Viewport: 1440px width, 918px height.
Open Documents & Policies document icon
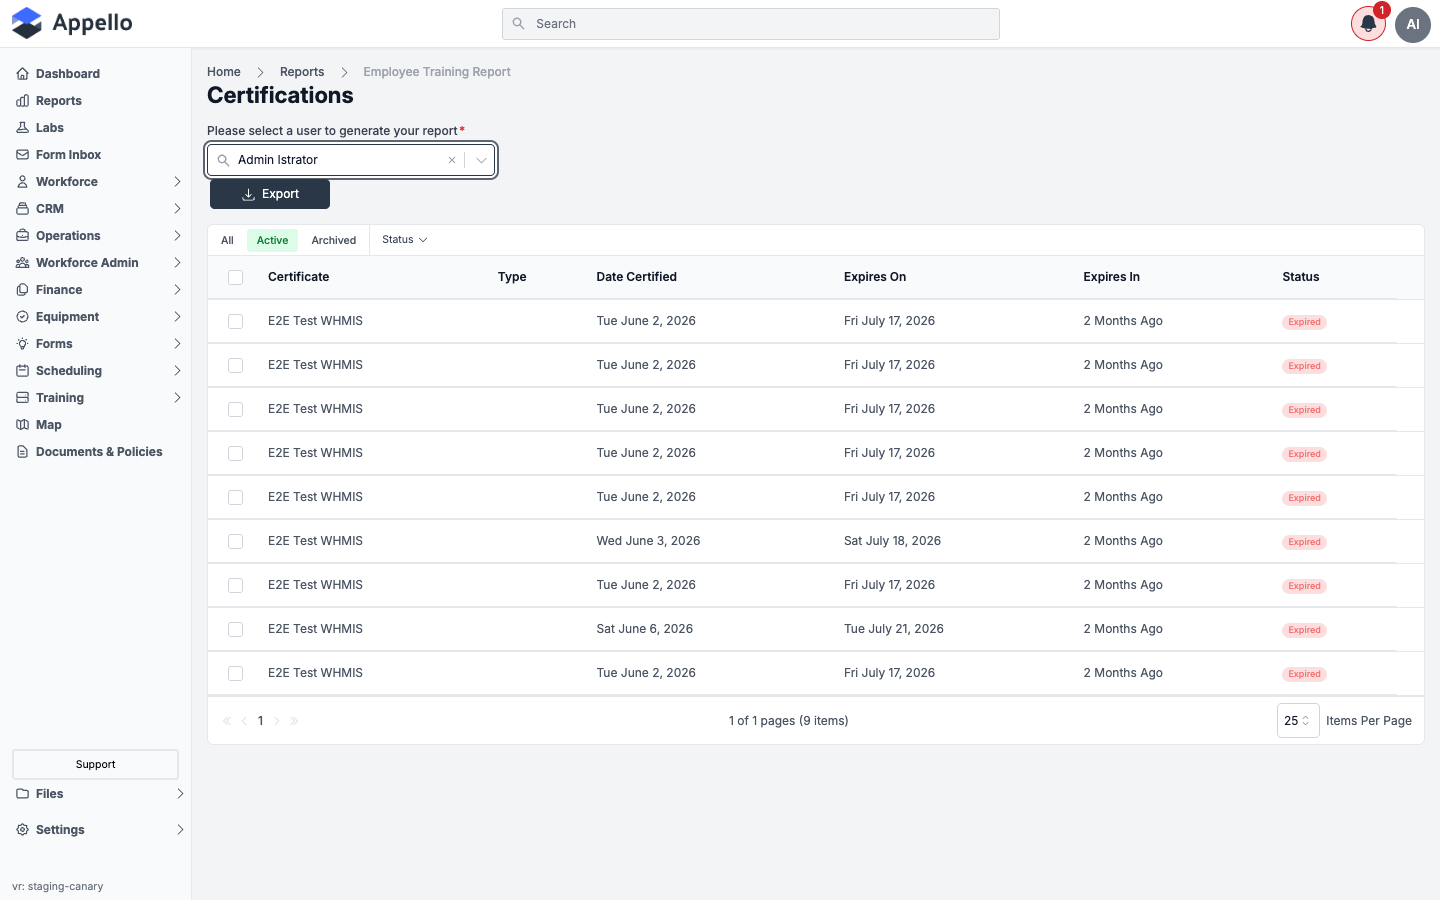click(x=22, y=452)
